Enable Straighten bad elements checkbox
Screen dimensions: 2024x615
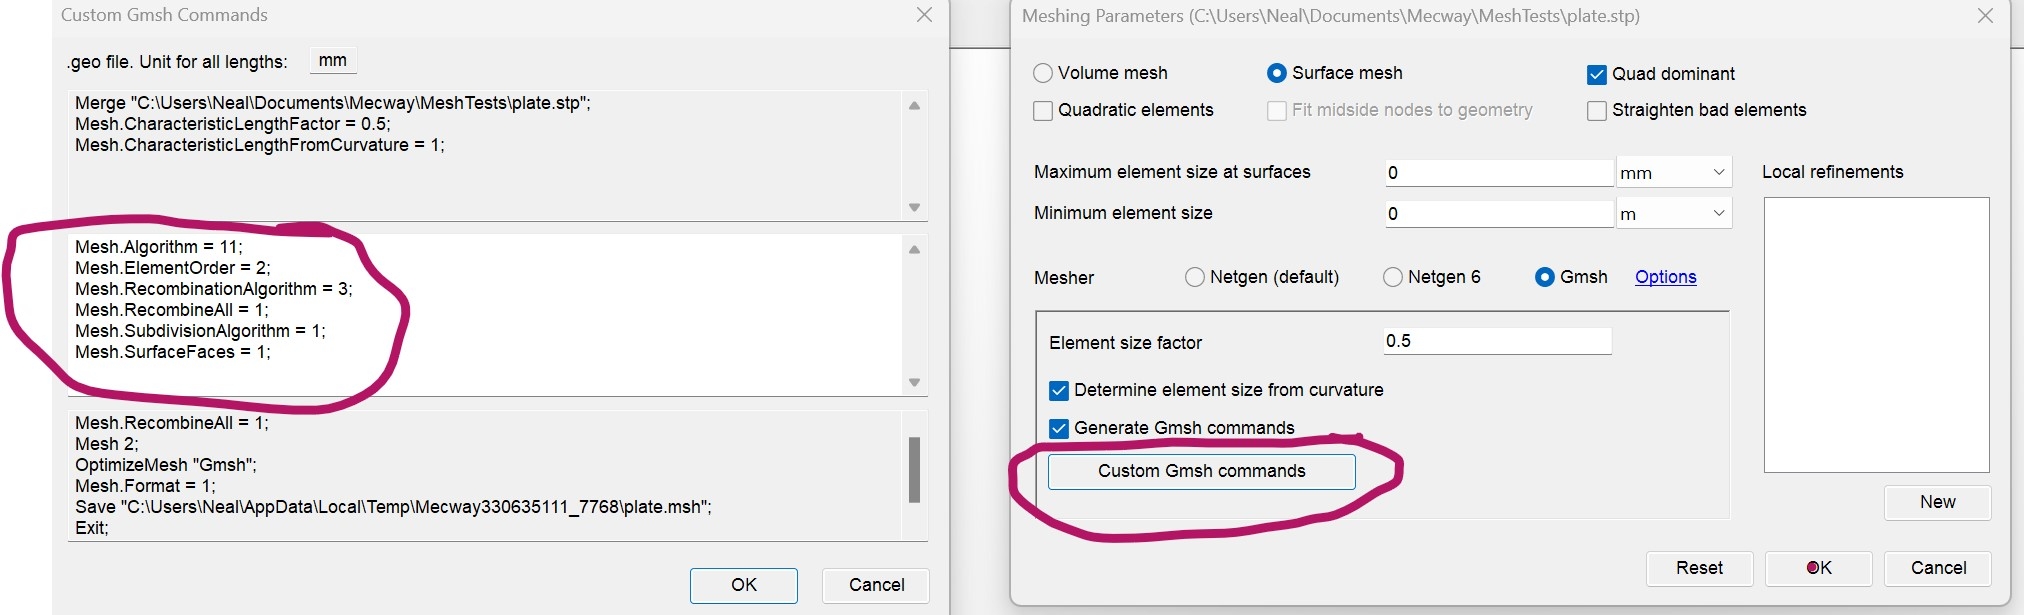click(1597, 110)
